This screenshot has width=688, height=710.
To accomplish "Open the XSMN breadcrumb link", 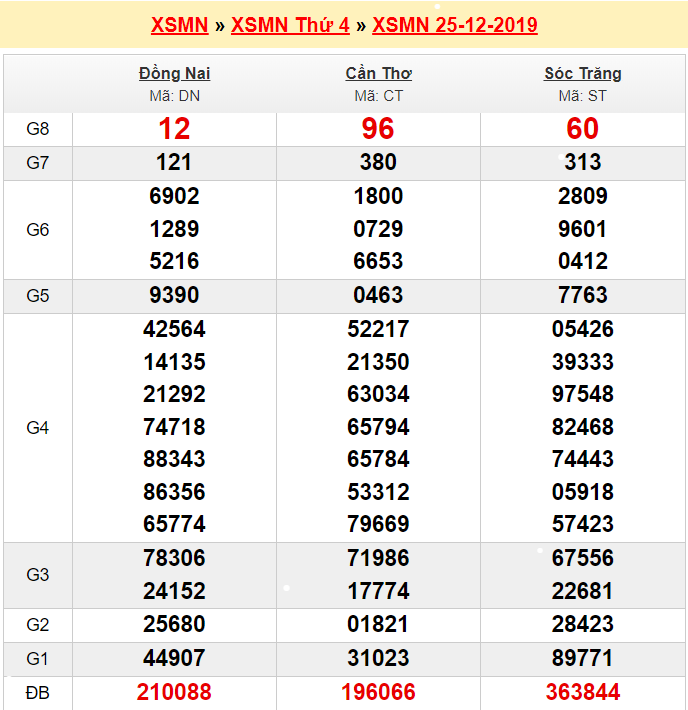I will 179,25.
